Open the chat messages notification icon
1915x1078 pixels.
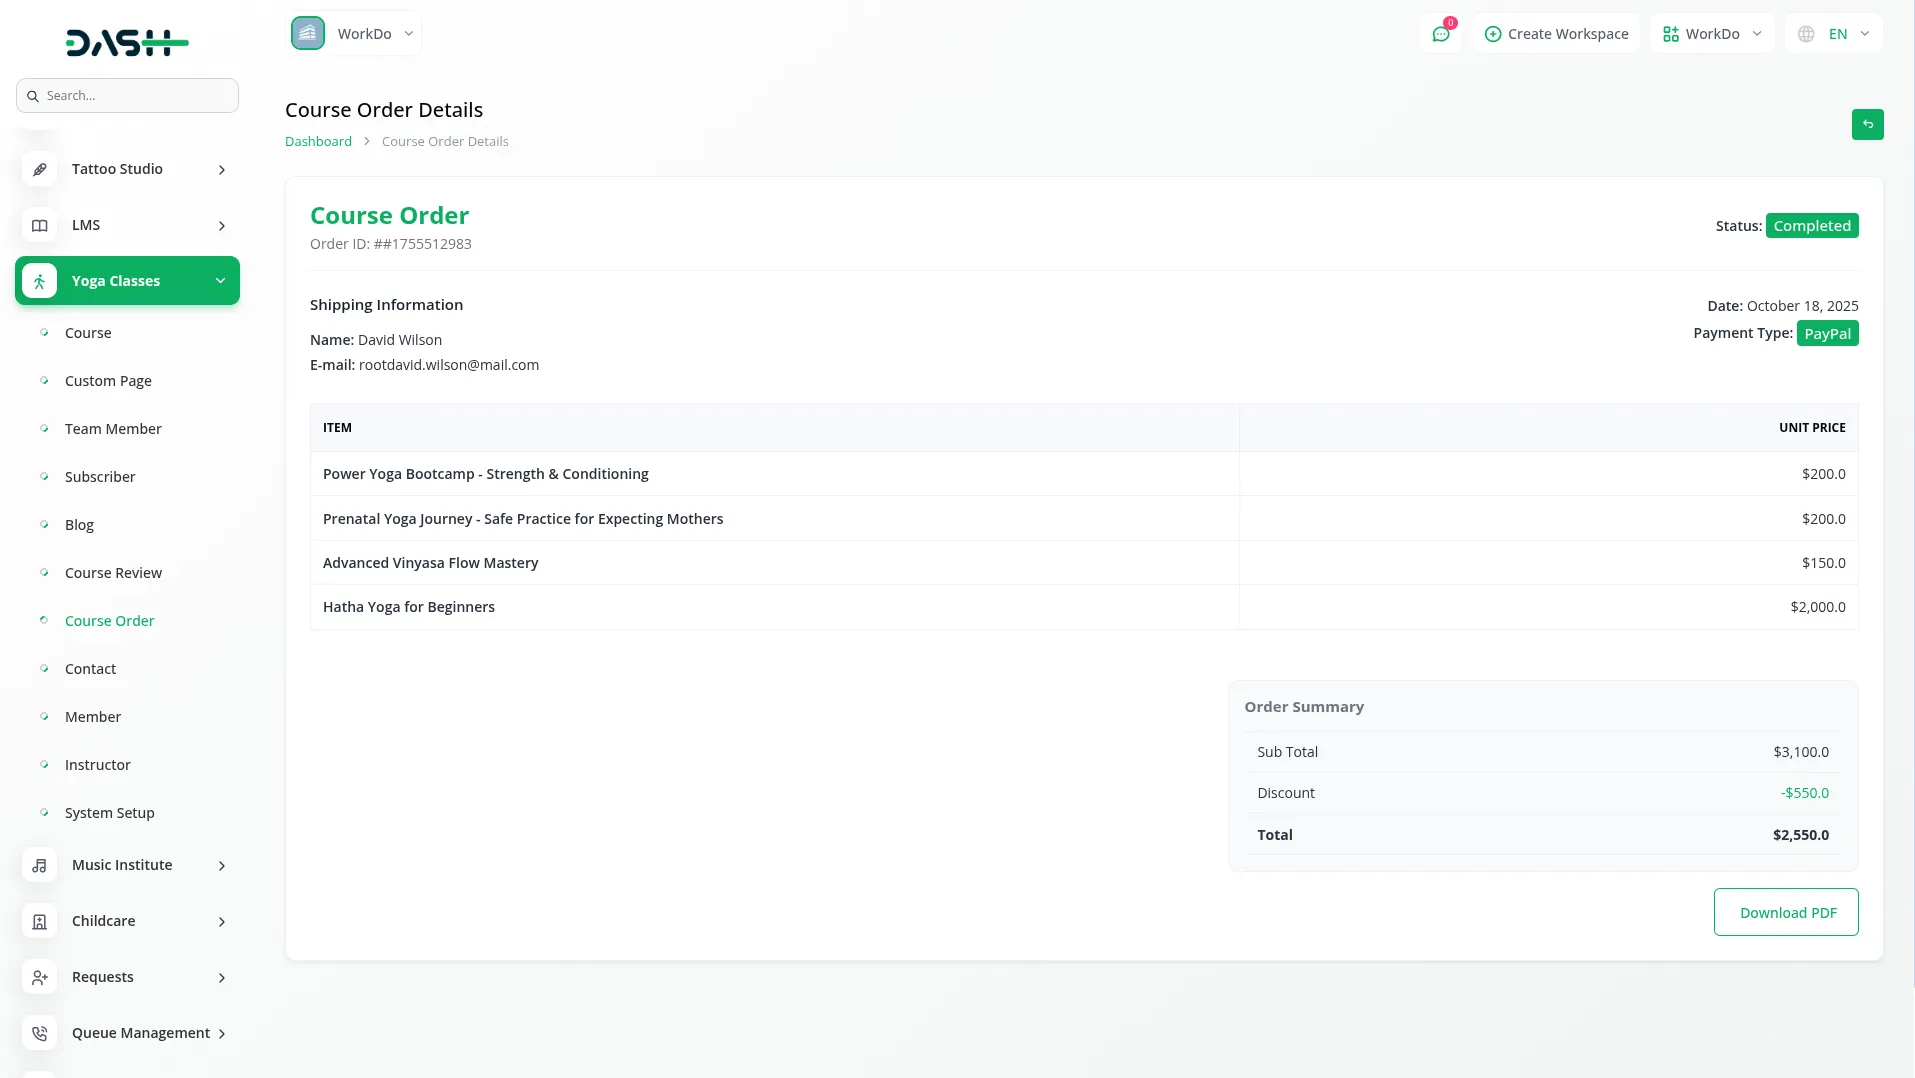point(1440,34)
